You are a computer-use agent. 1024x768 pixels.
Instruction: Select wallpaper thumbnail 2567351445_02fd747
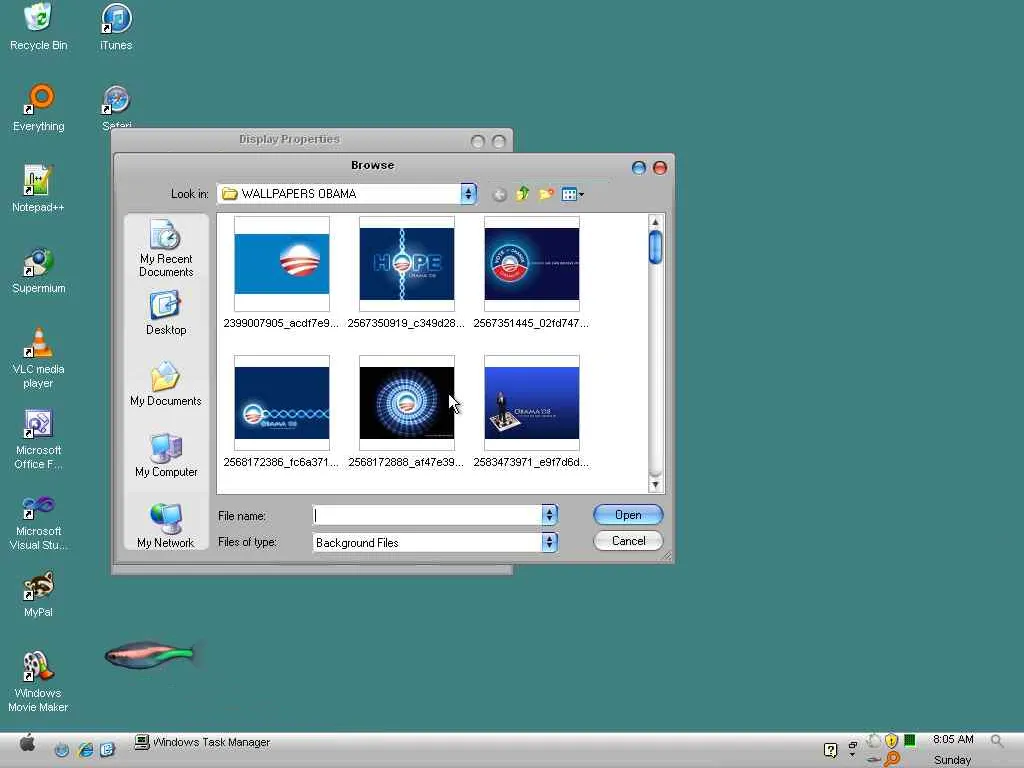tap(531, 273)
